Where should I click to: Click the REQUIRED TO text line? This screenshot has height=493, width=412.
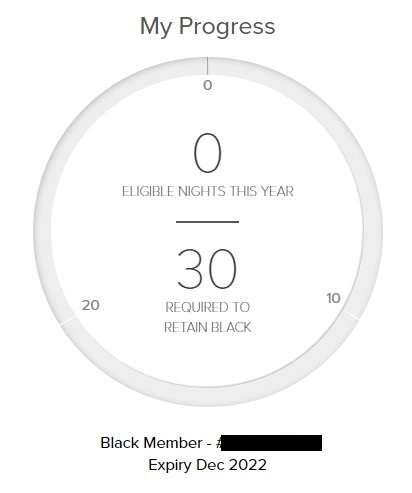tap(207, 307)
